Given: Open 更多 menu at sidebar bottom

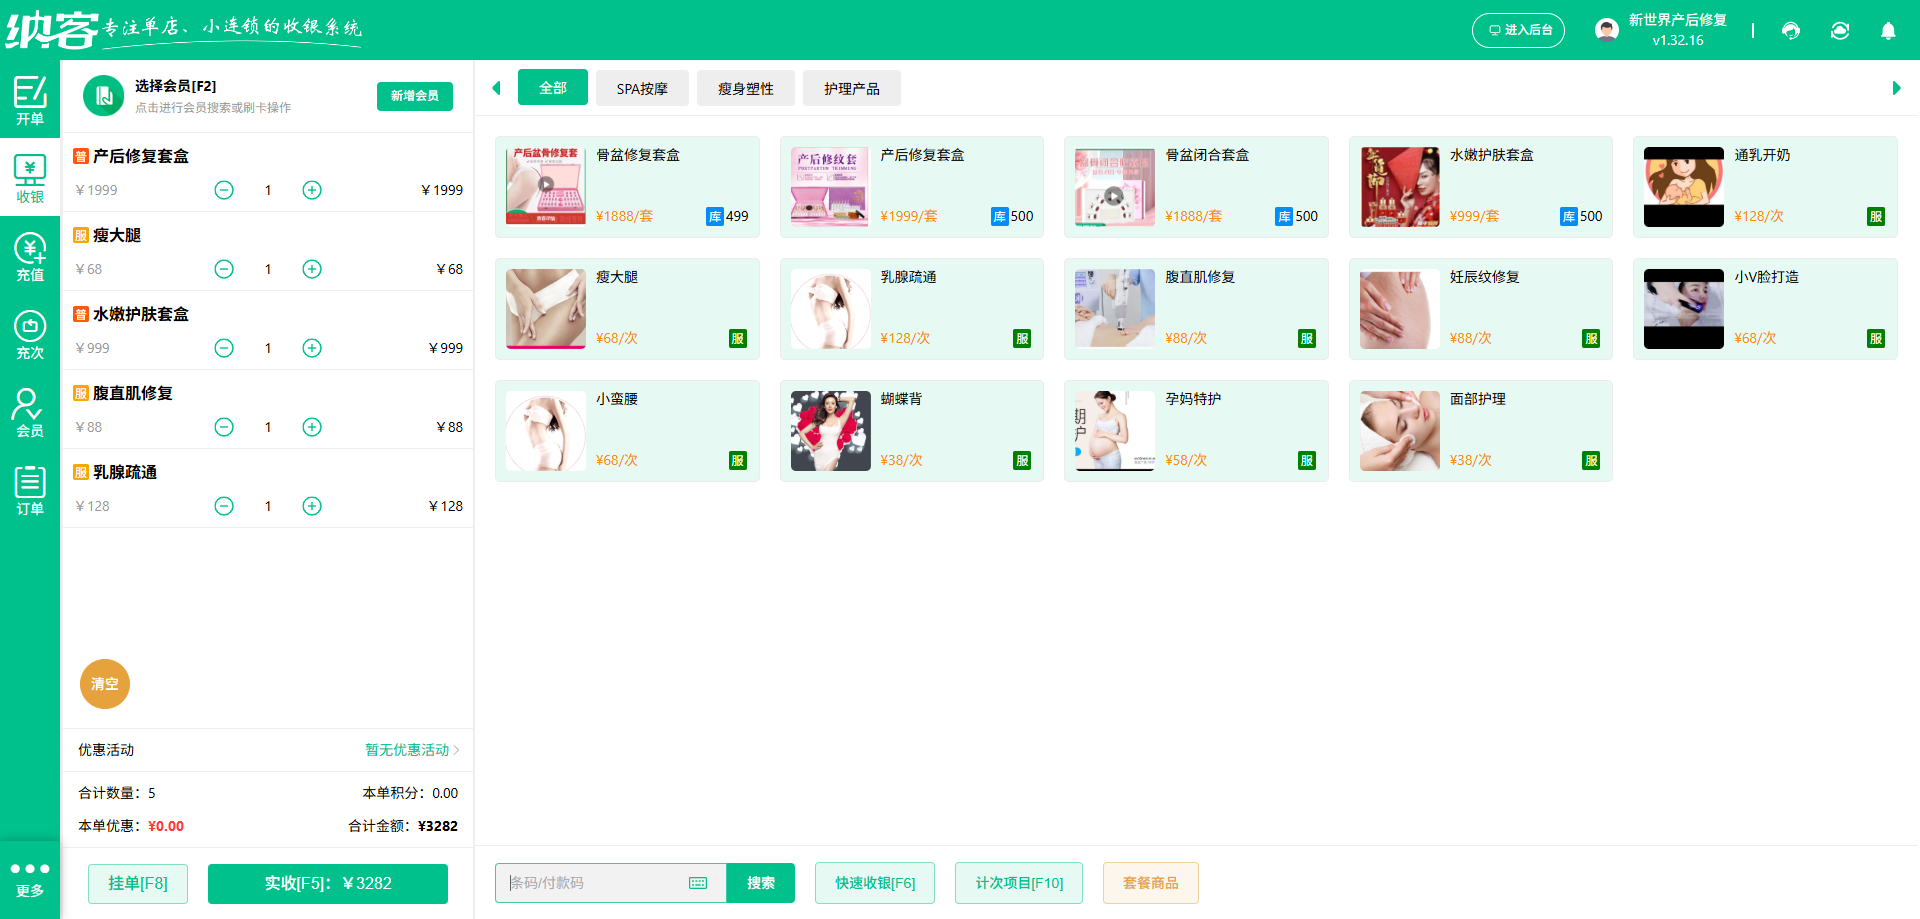Looking at the screenshot, I should [x=30, y=877].
